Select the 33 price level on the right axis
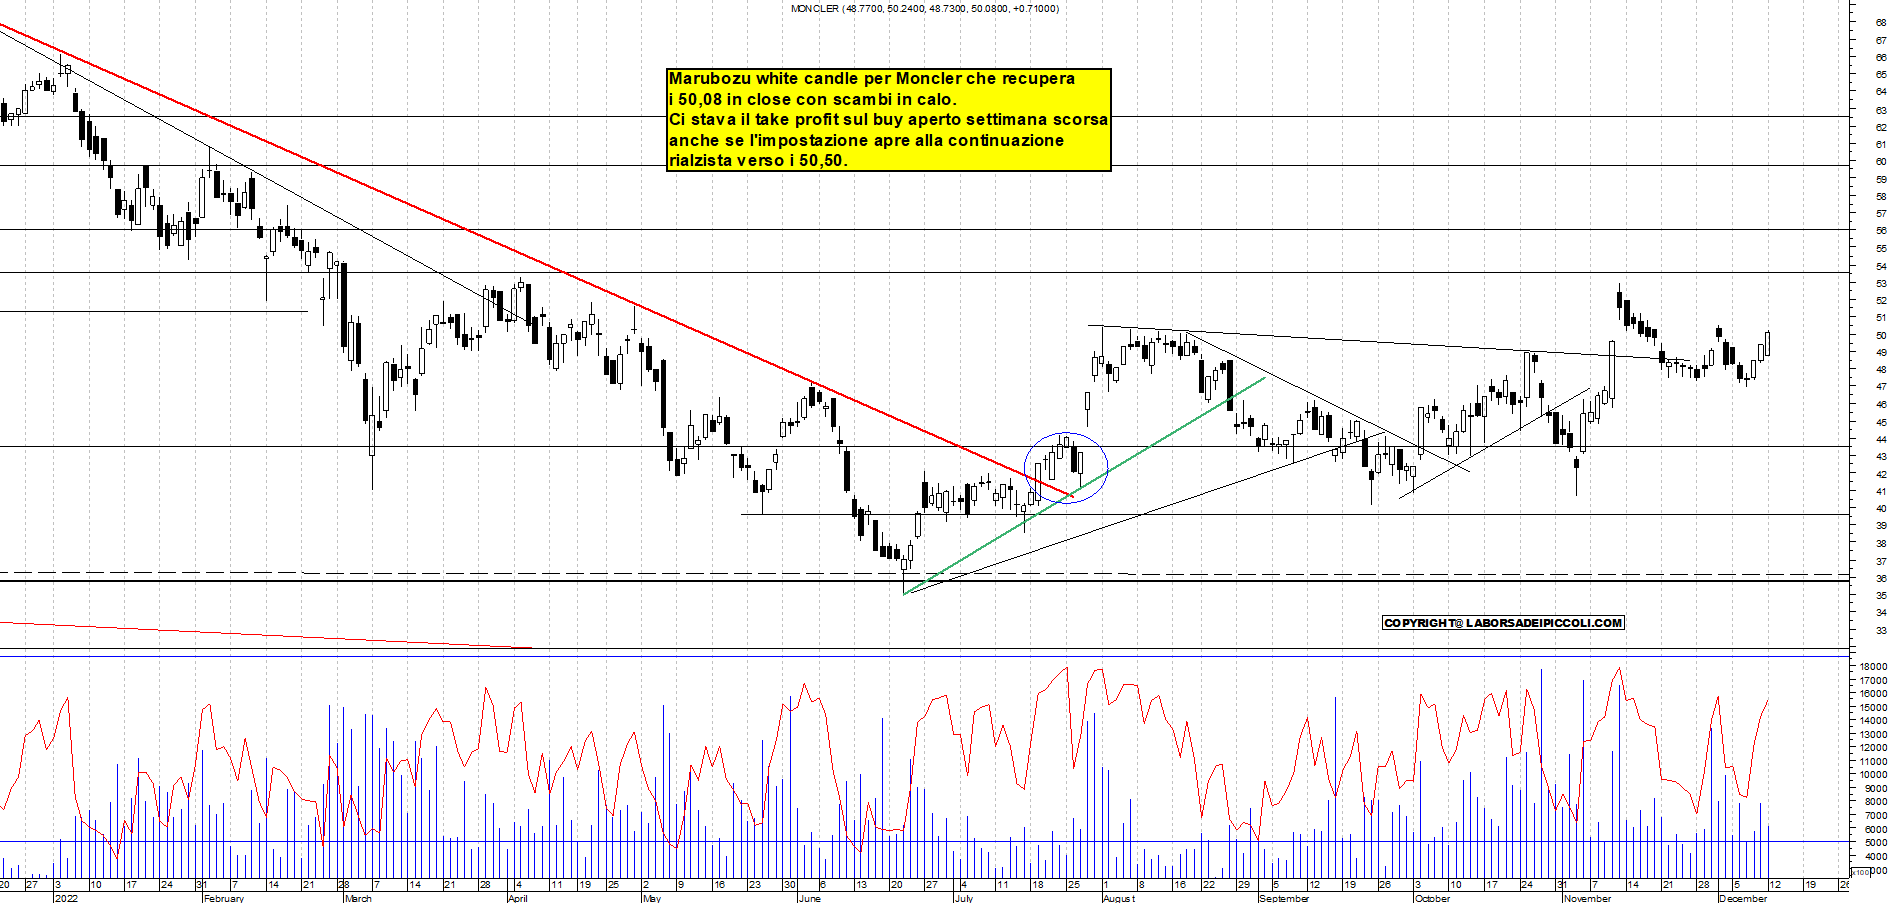Screen dimensions: 1890x903 point(1881,631)
